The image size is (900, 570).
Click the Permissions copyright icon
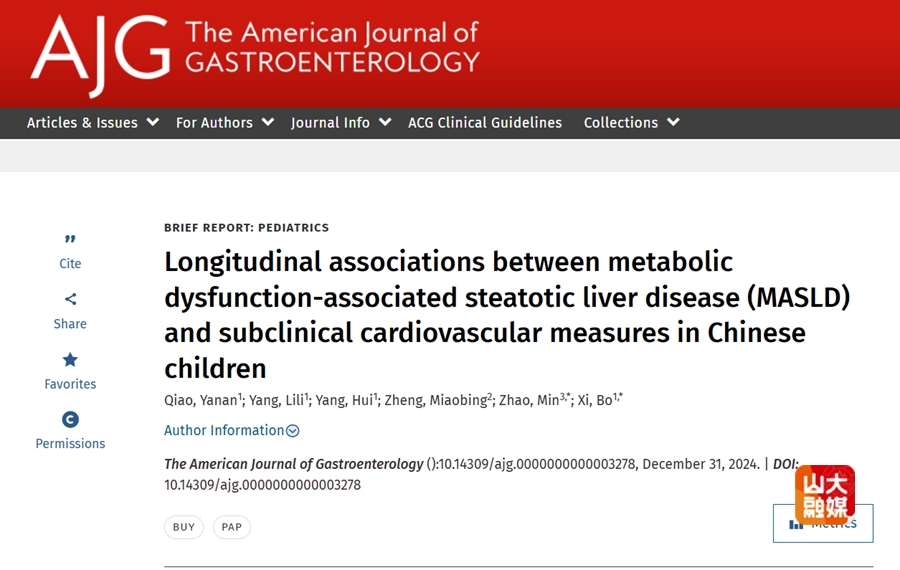coord(70,420)
